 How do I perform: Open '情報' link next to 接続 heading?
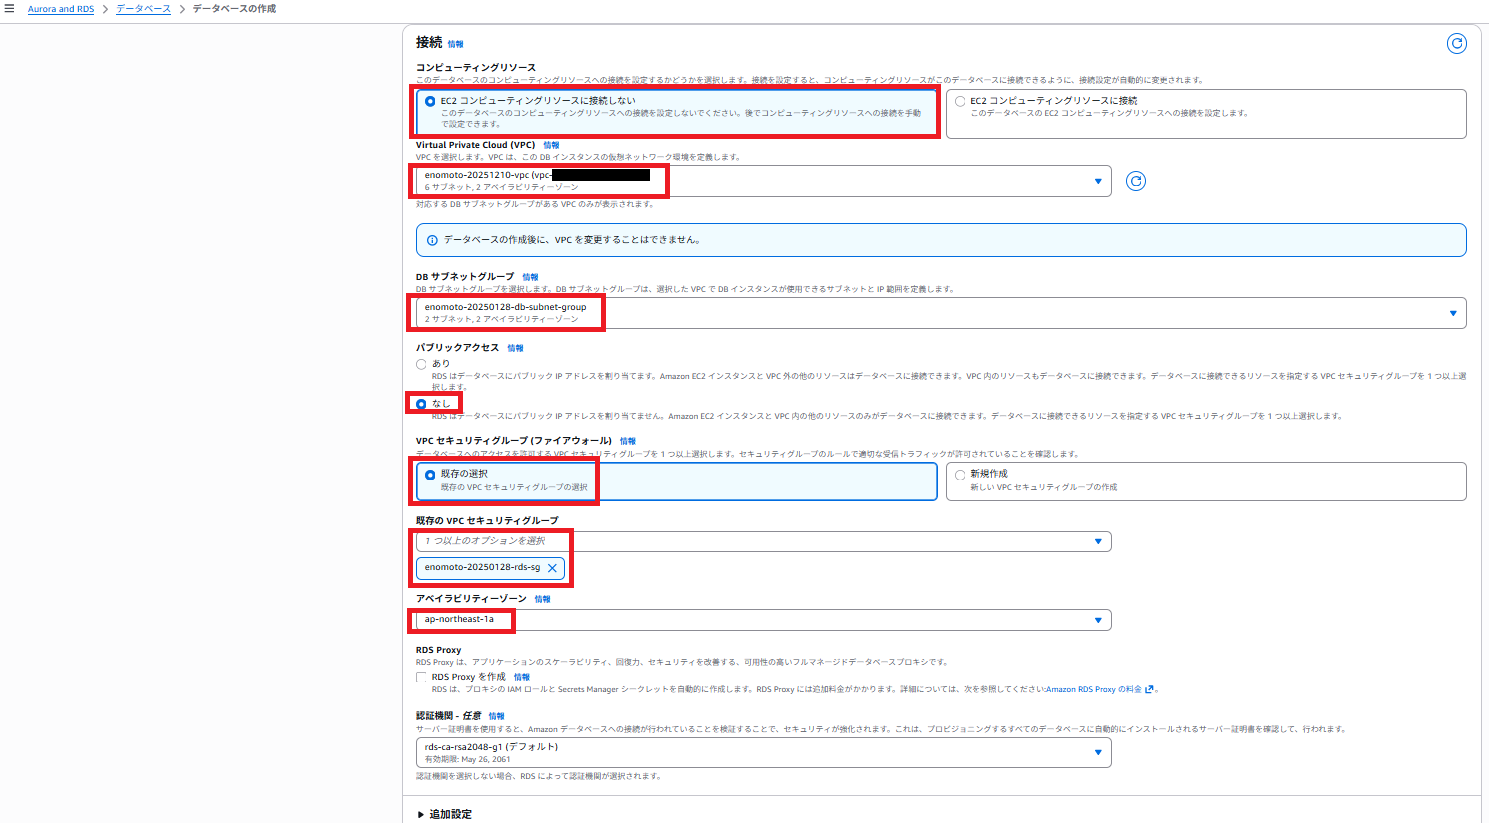(455, 44)
